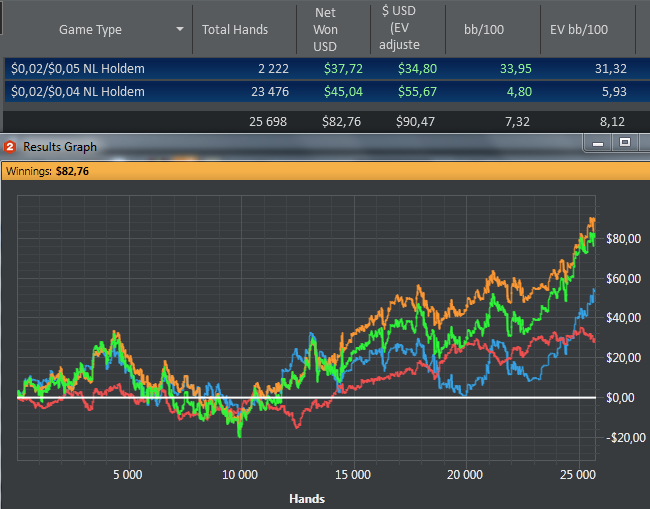Click the Hands axis title
The height and width of the screenshot is (509, 650).
click(x=307, y=499)
